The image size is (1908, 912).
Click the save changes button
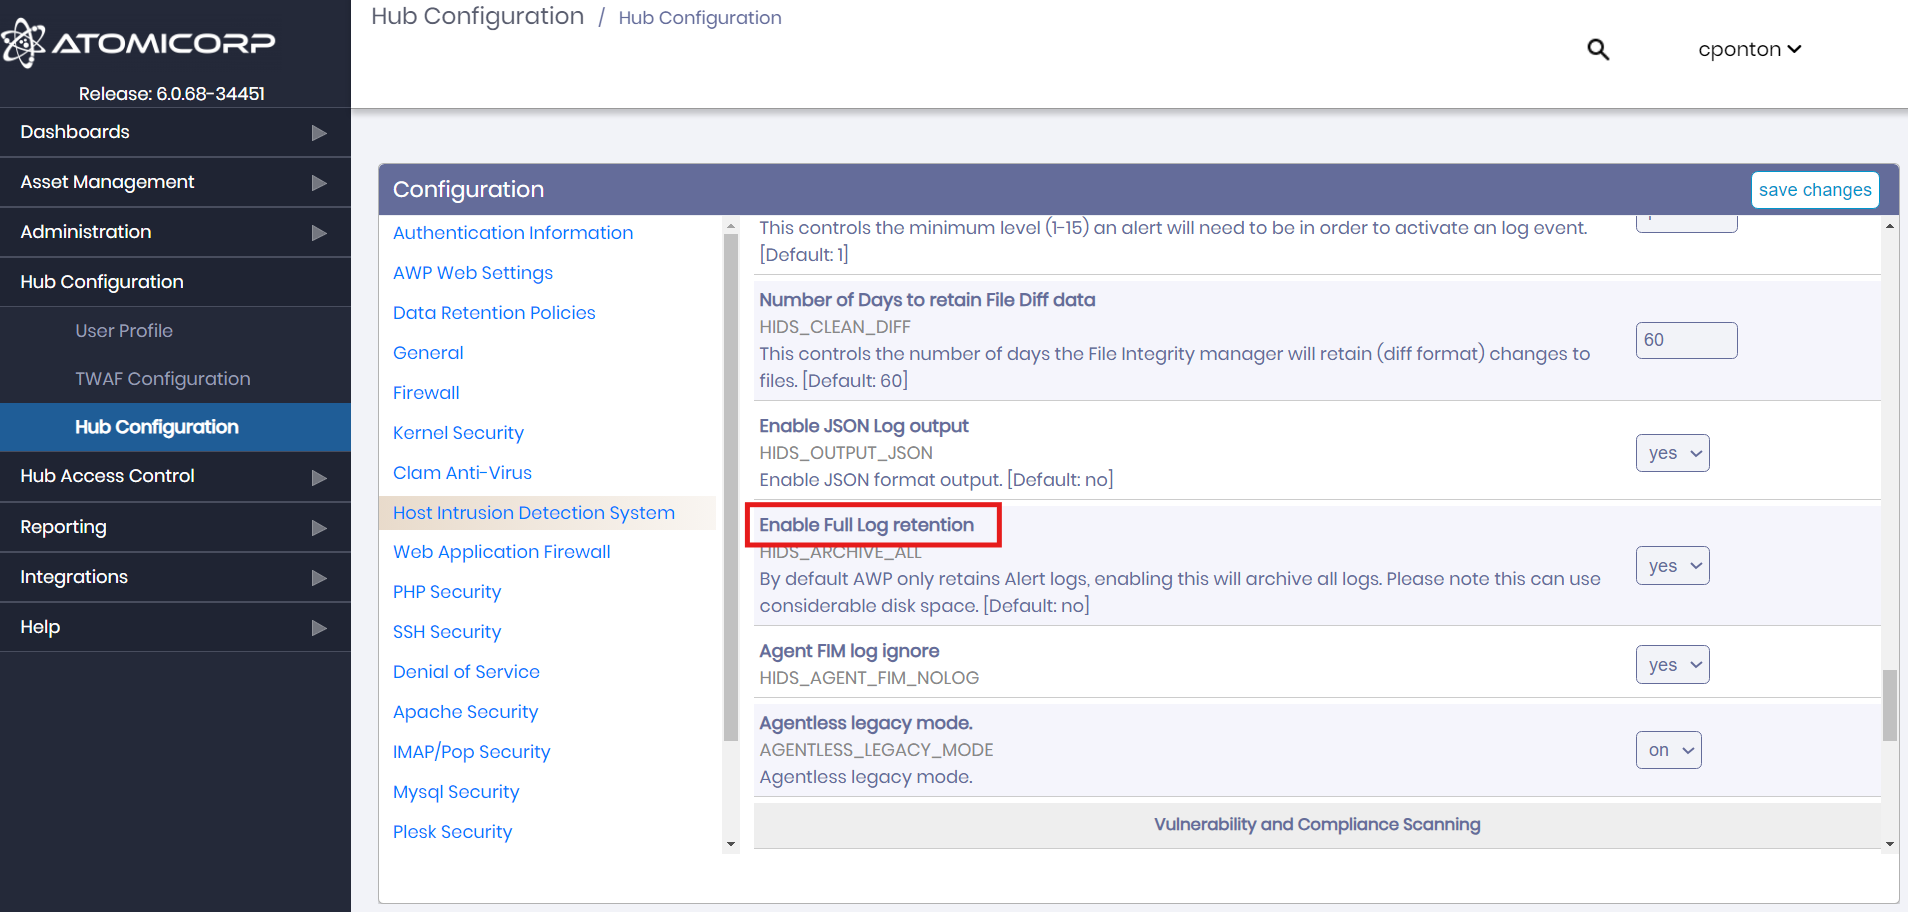(x=1815, y=189)
